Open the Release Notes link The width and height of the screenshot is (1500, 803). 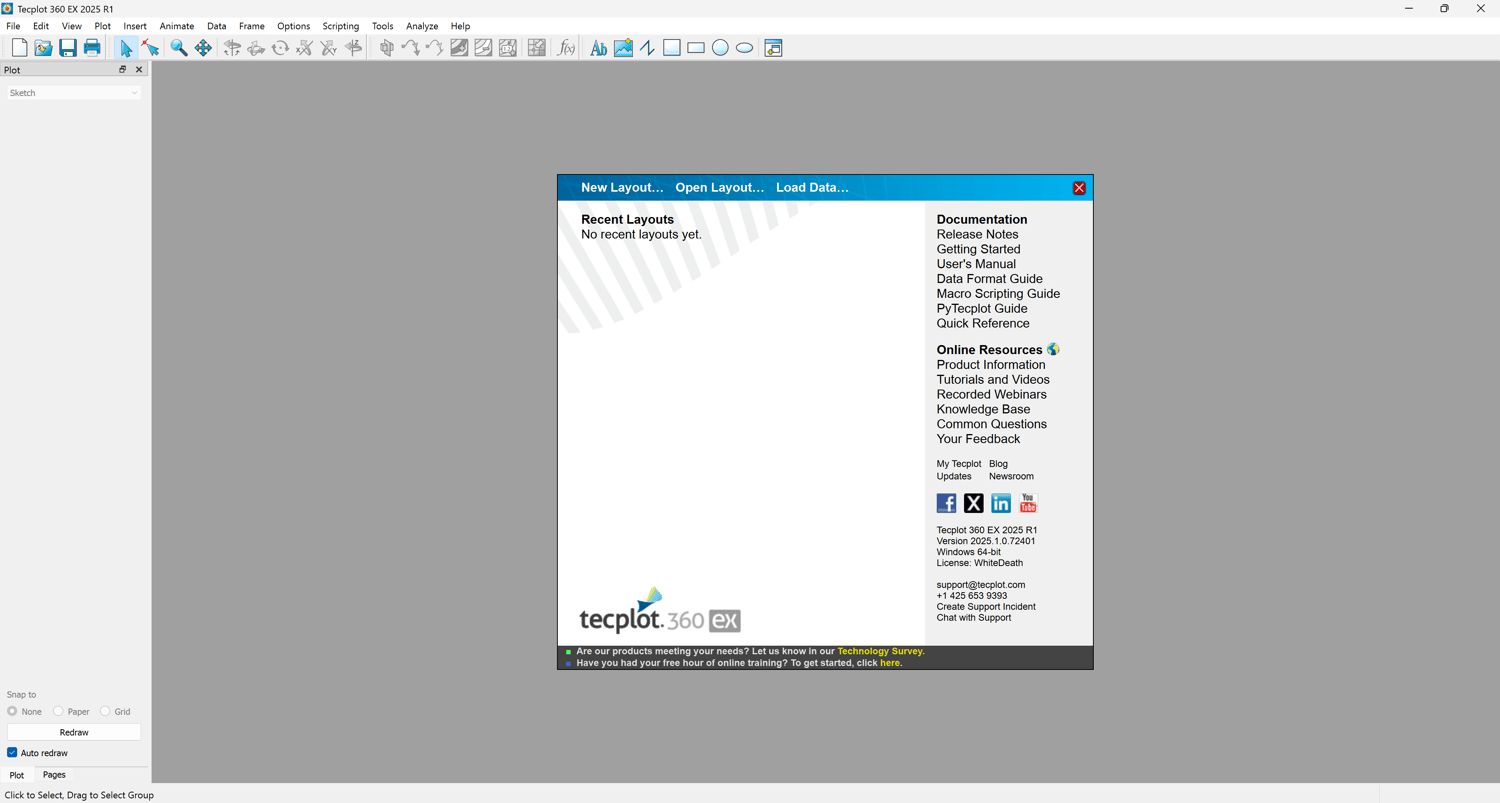[x=977, y=235]
